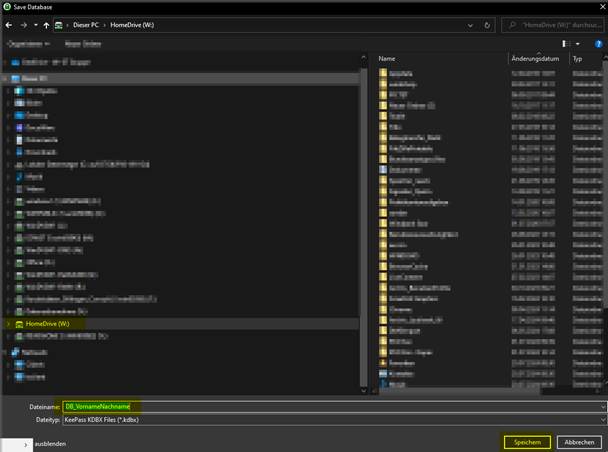Click the Abbrechen button
Viewport: 608px width, 452px height.
click(579, 442)
